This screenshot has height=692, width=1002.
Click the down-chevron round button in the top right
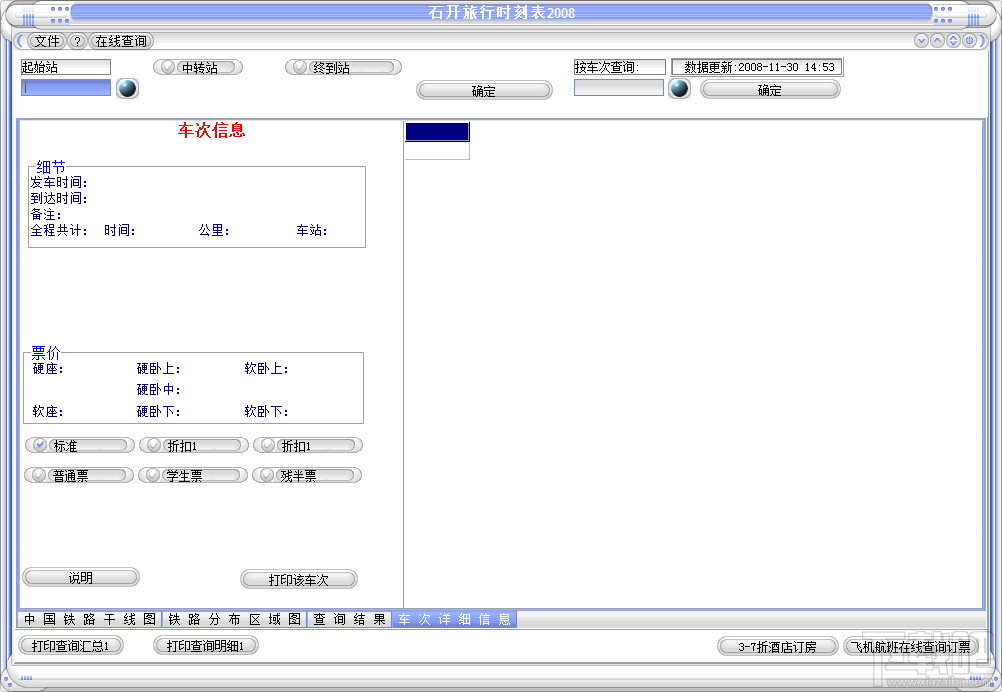pyautogui.click(x=921, y=41)
